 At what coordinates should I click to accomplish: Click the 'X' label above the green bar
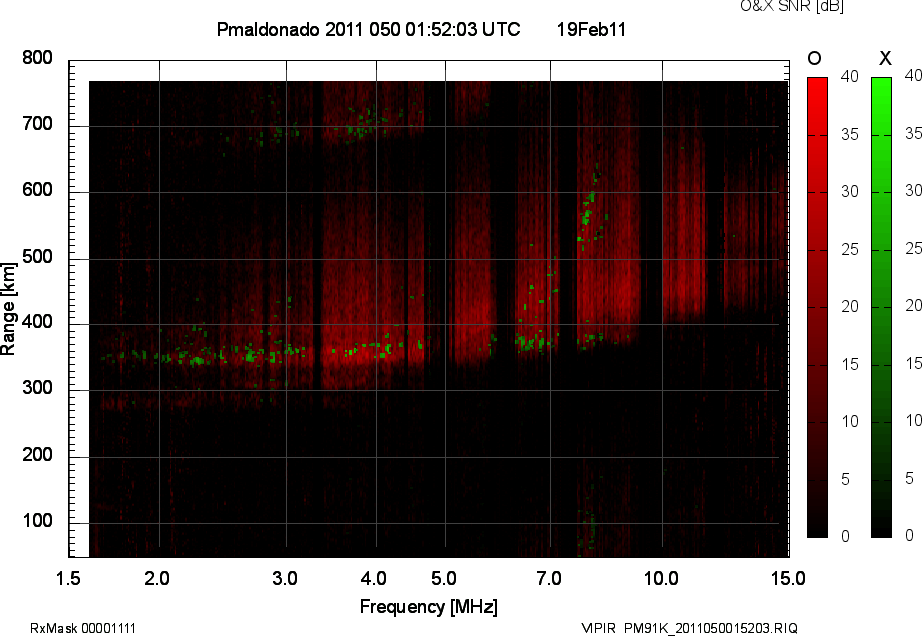tap(885, 58)
